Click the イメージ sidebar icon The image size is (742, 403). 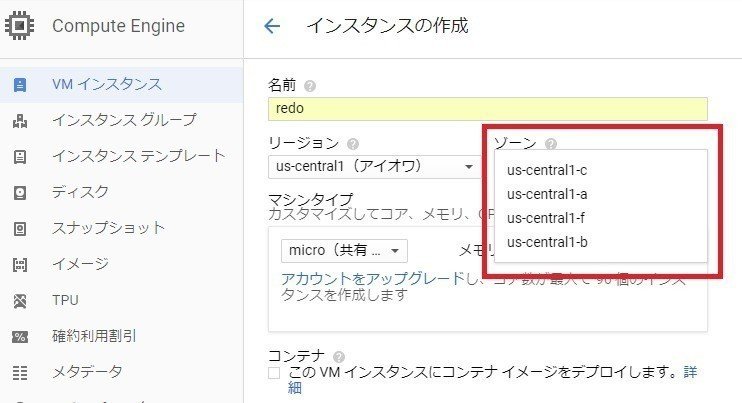pos(19,264)
